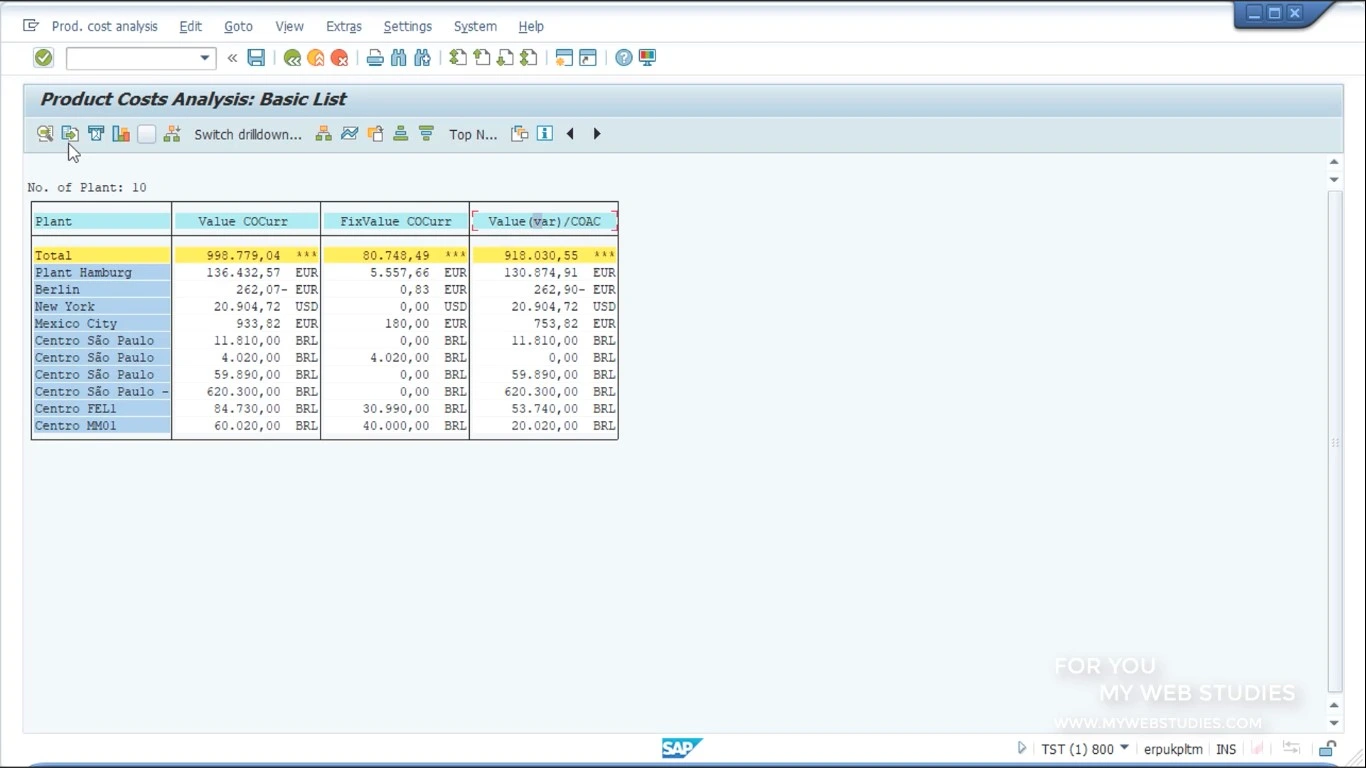Click the Print icon
This screenshot has width=1366, height=768.
click(375, 58)
